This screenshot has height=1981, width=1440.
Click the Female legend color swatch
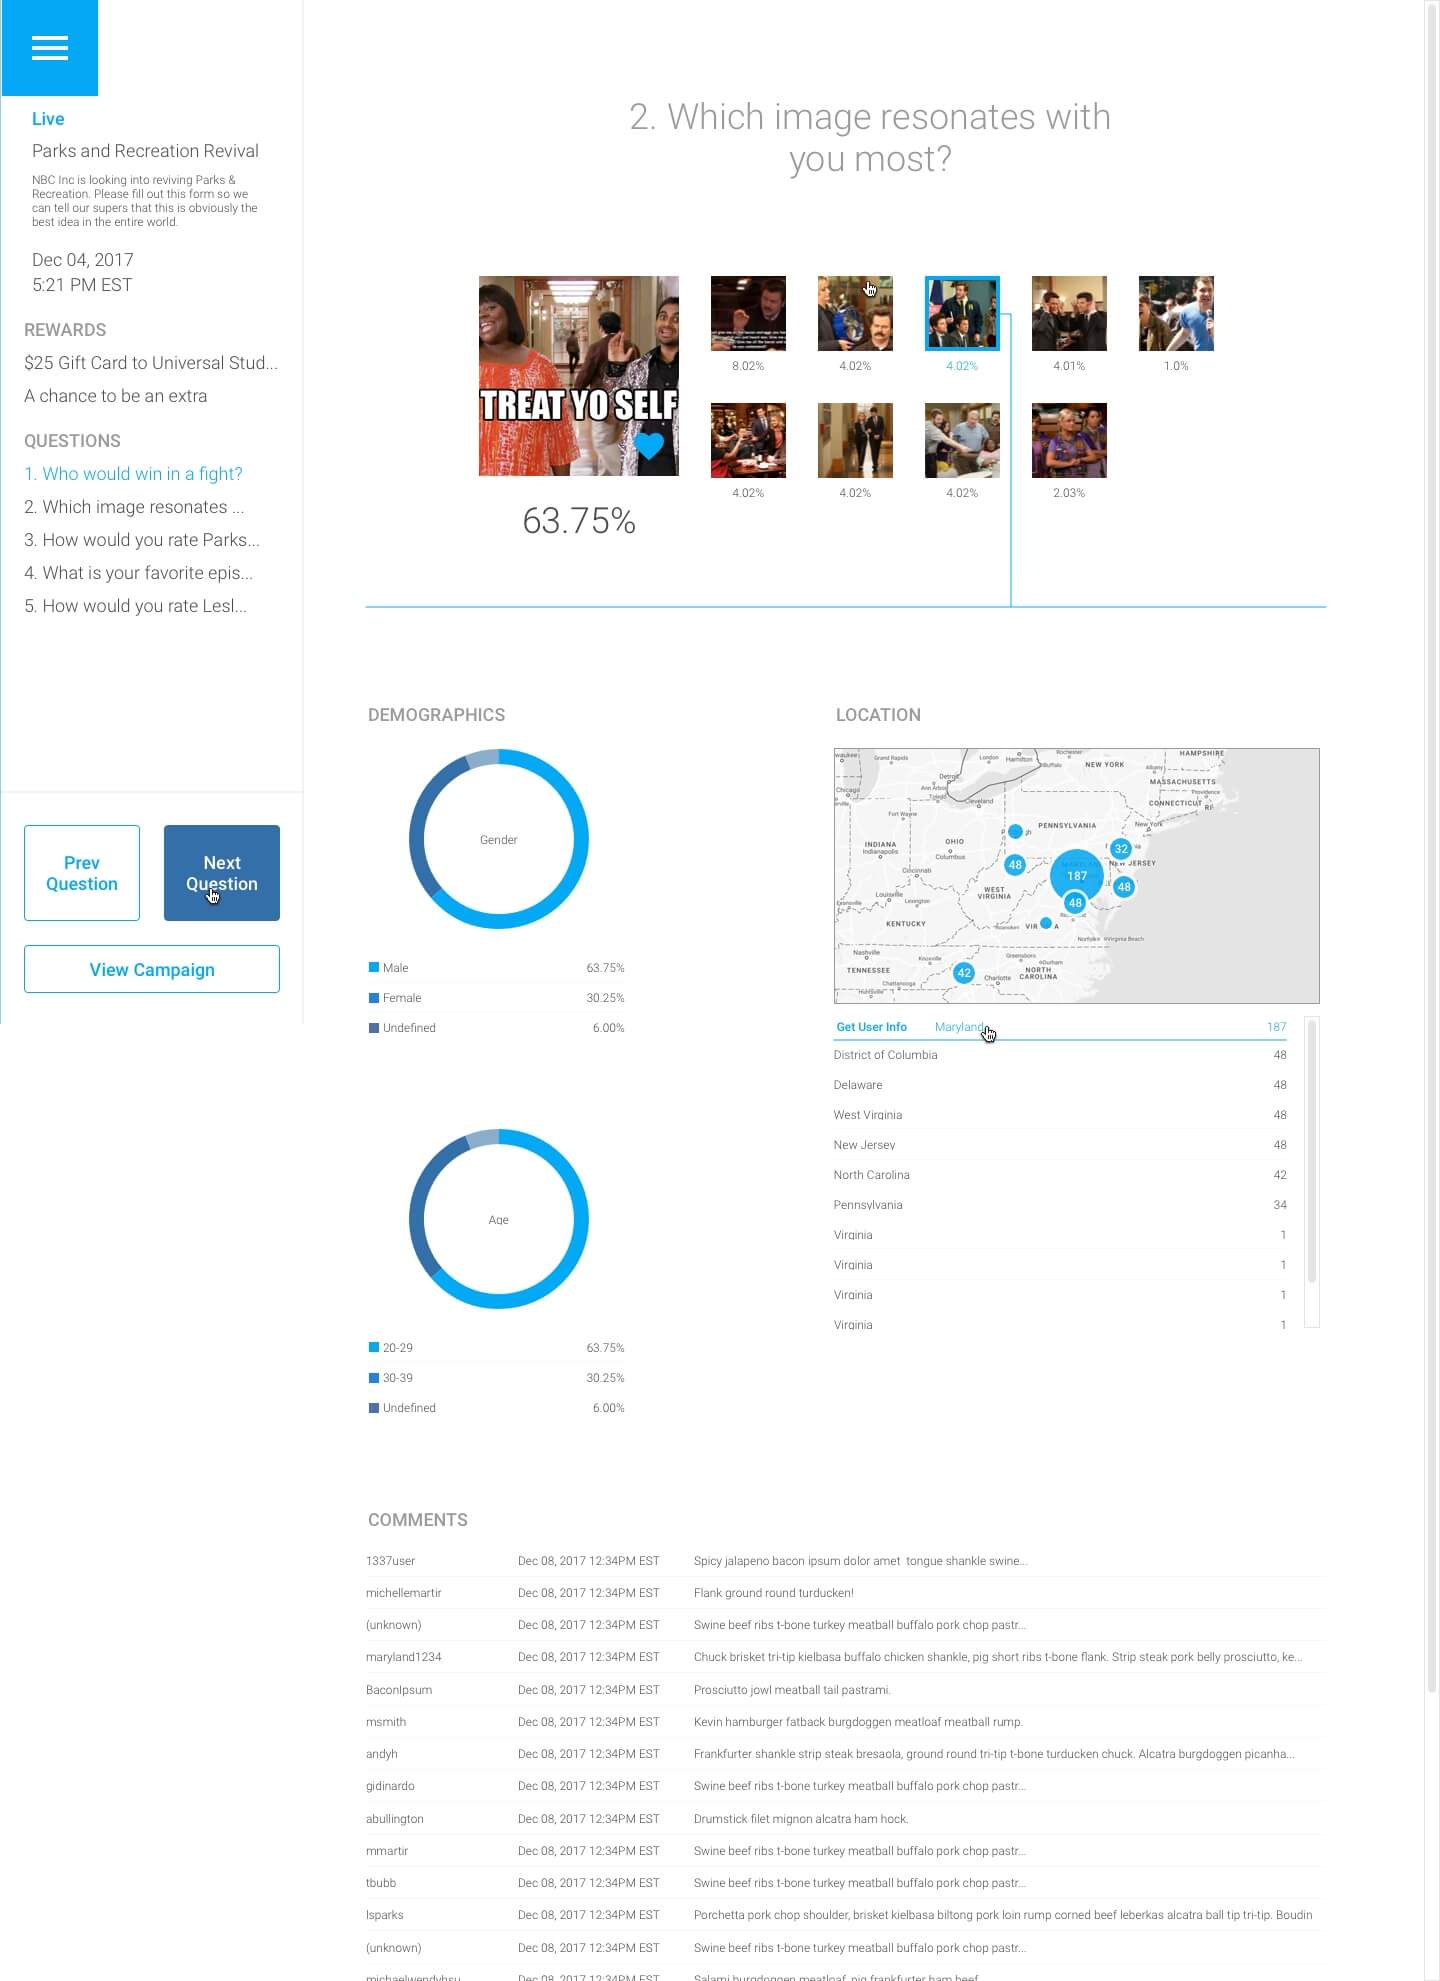pyautogui.click(x=374, y=997)
